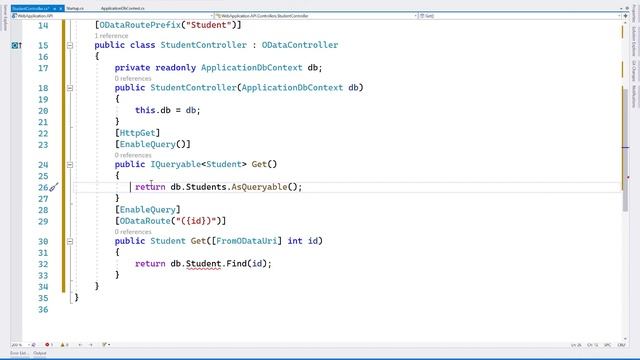
Task: Open "0 references" CodeLens above the StudentController constructor
Action: pos(133,78)
